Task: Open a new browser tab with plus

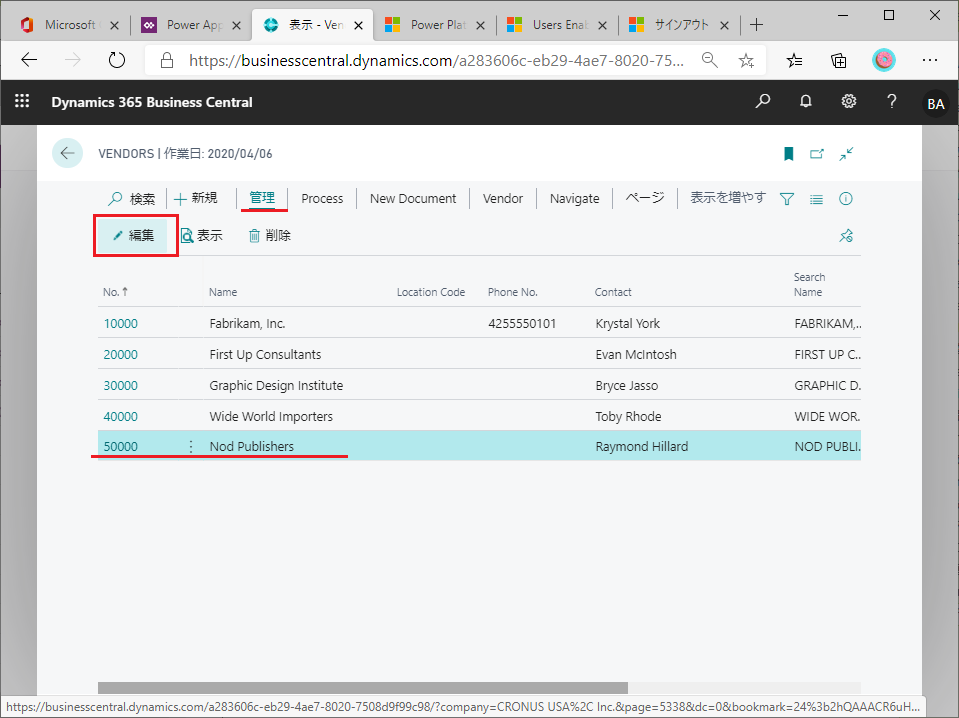Action: 757,24
